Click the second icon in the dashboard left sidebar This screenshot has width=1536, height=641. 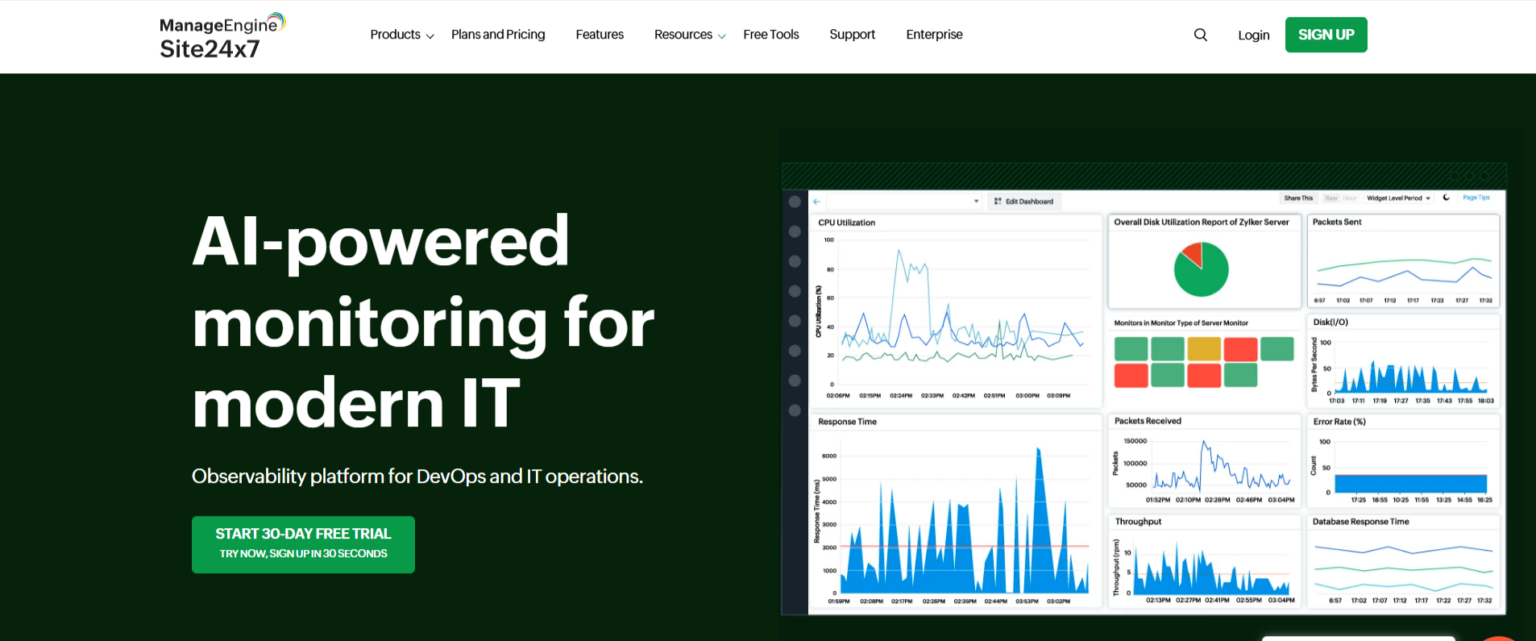tap(796, 232)
